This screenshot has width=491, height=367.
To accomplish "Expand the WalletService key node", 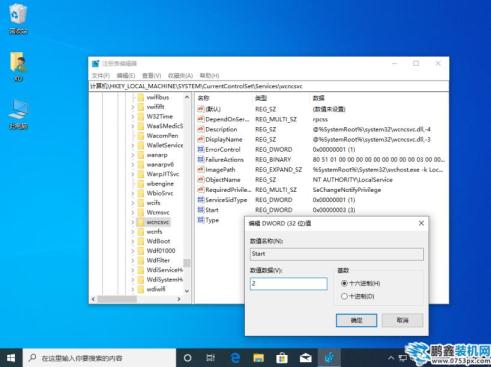I will (x=132, y=145).
